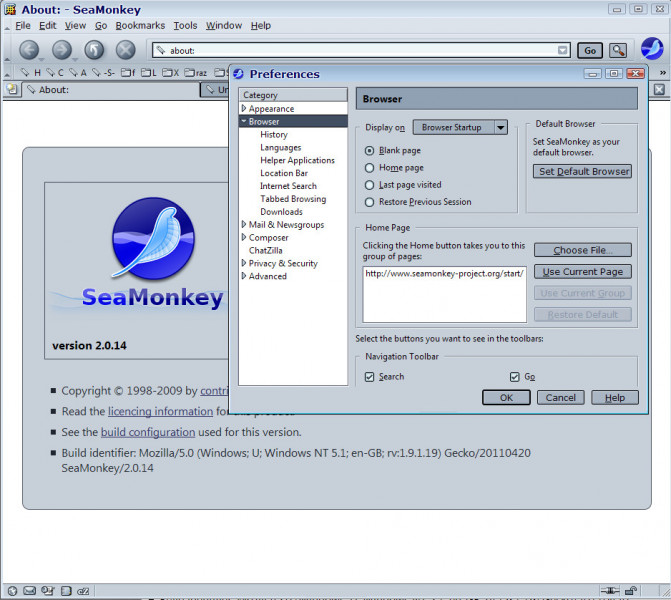Reload page using the Reload button

coord(94,50)
